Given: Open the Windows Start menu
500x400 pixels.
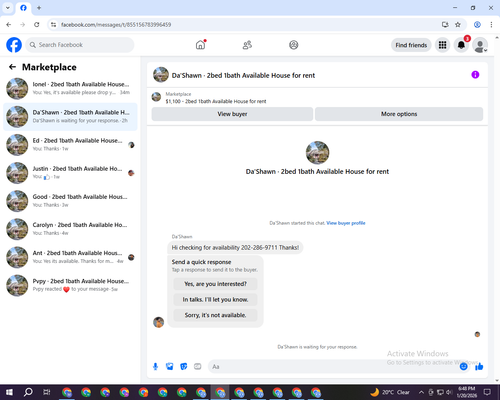Looking at the screenshot, I should pyautogui.click(x=9, y=392).
